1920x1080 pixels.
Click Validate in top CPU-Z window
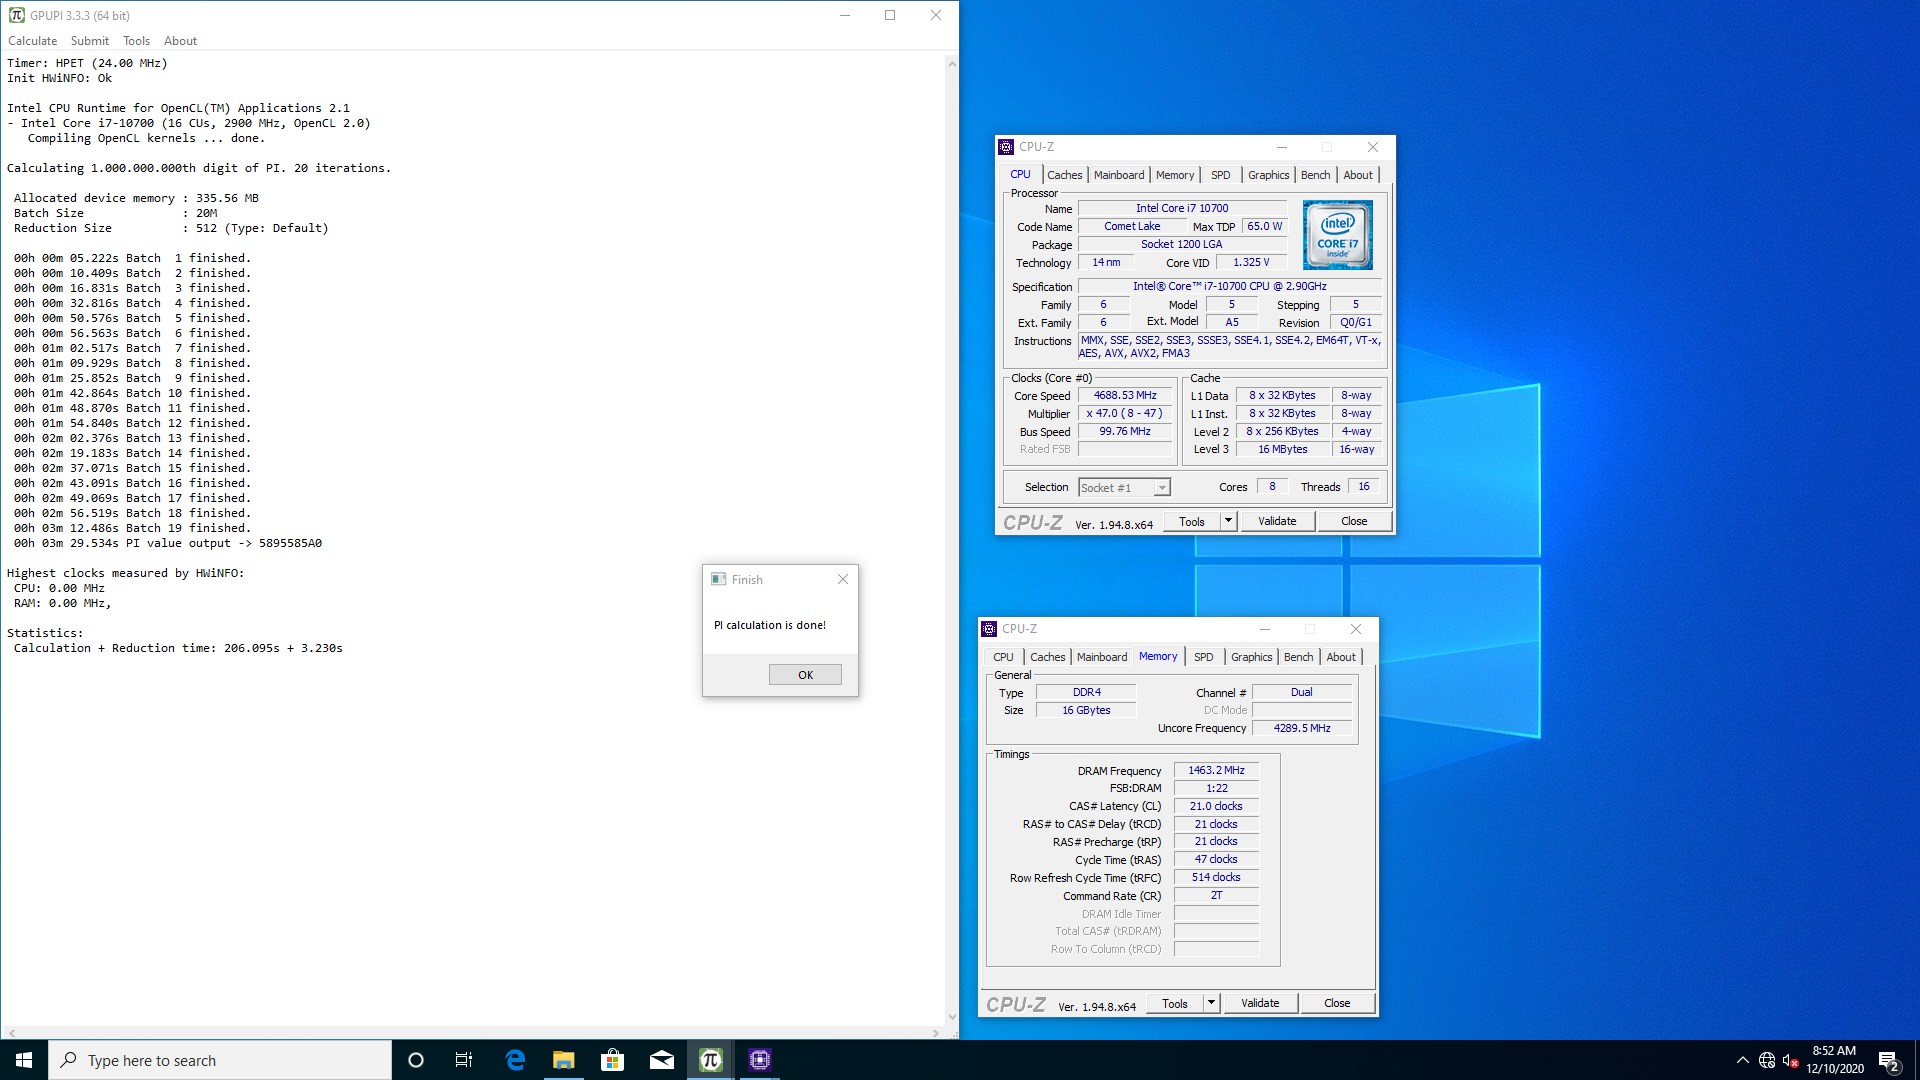coord(1277,521)
